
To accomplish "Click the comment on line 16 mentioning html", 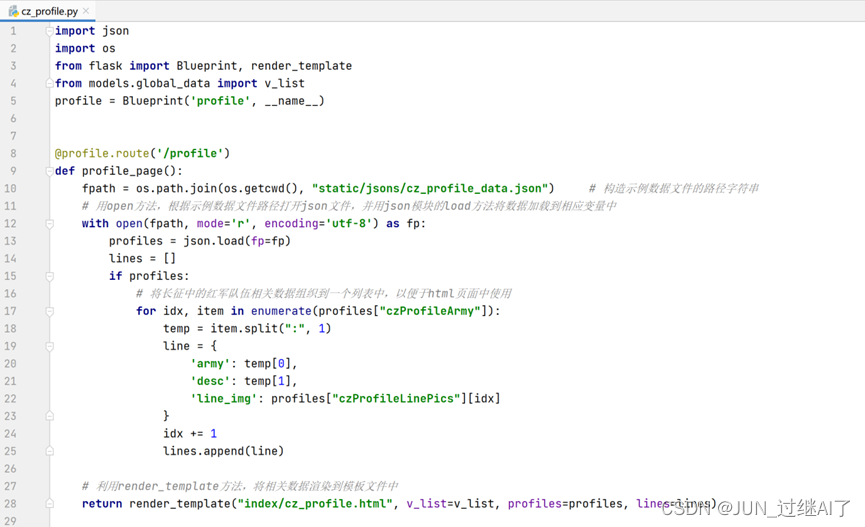I will (324, 294).
